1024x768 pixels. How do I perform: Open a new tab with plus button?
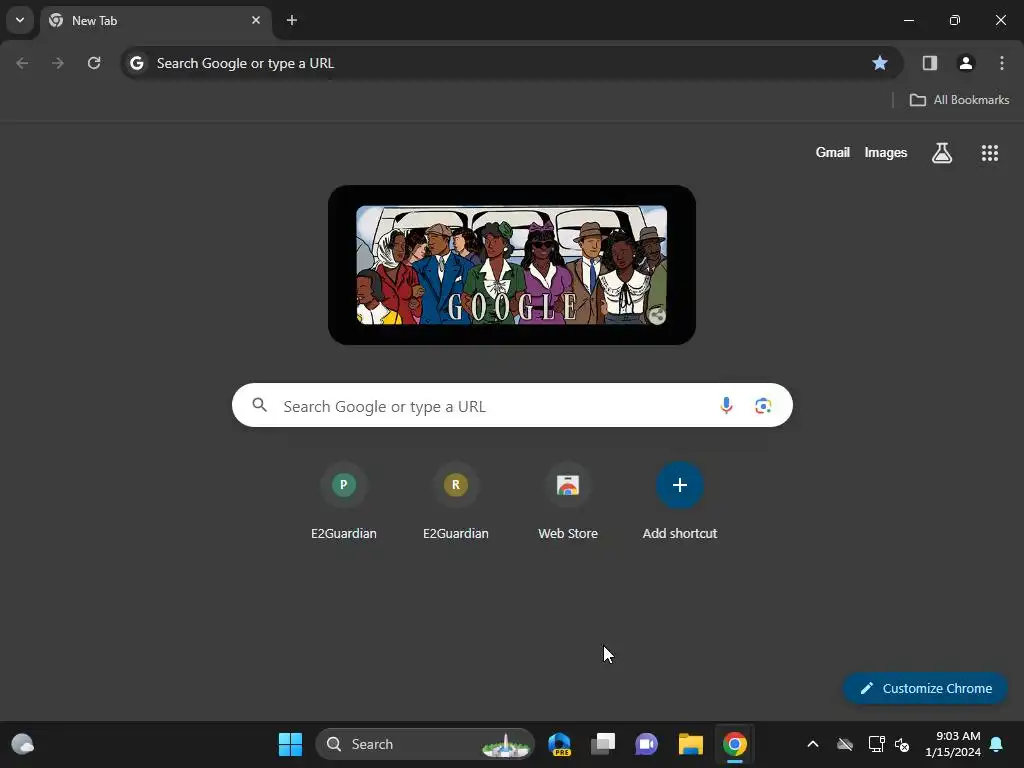[x=292, y=20]
